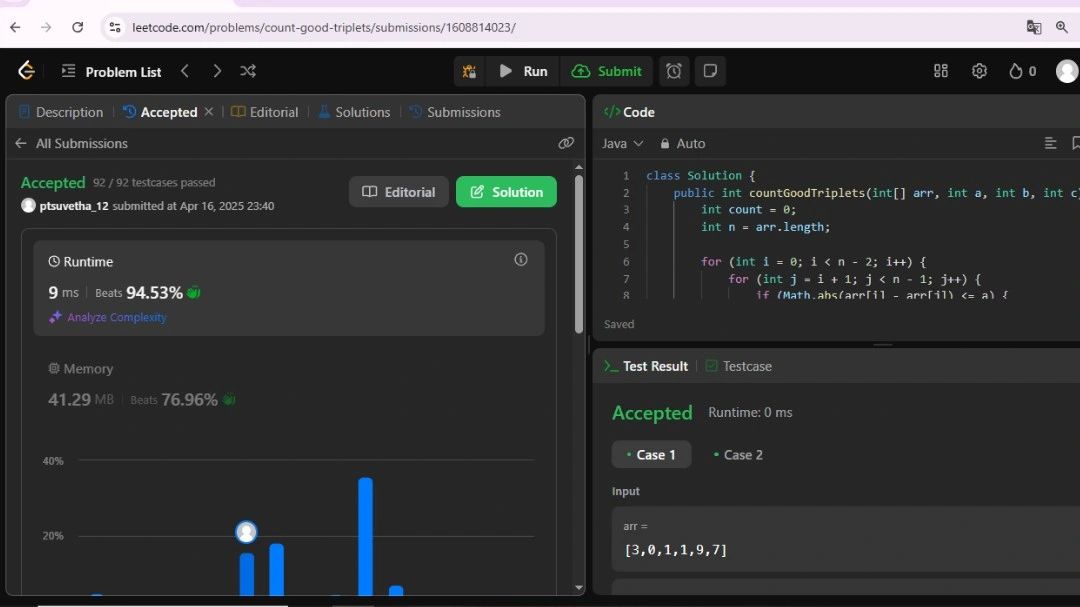Reload the browser page
This screenshot has height=607, width=1080.
77,27
